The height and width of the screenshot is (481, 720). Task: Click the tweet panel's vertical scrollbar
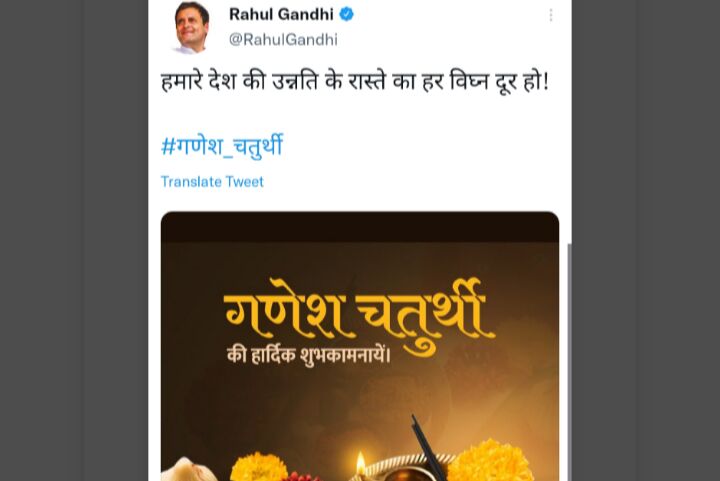tap(569, 362)
